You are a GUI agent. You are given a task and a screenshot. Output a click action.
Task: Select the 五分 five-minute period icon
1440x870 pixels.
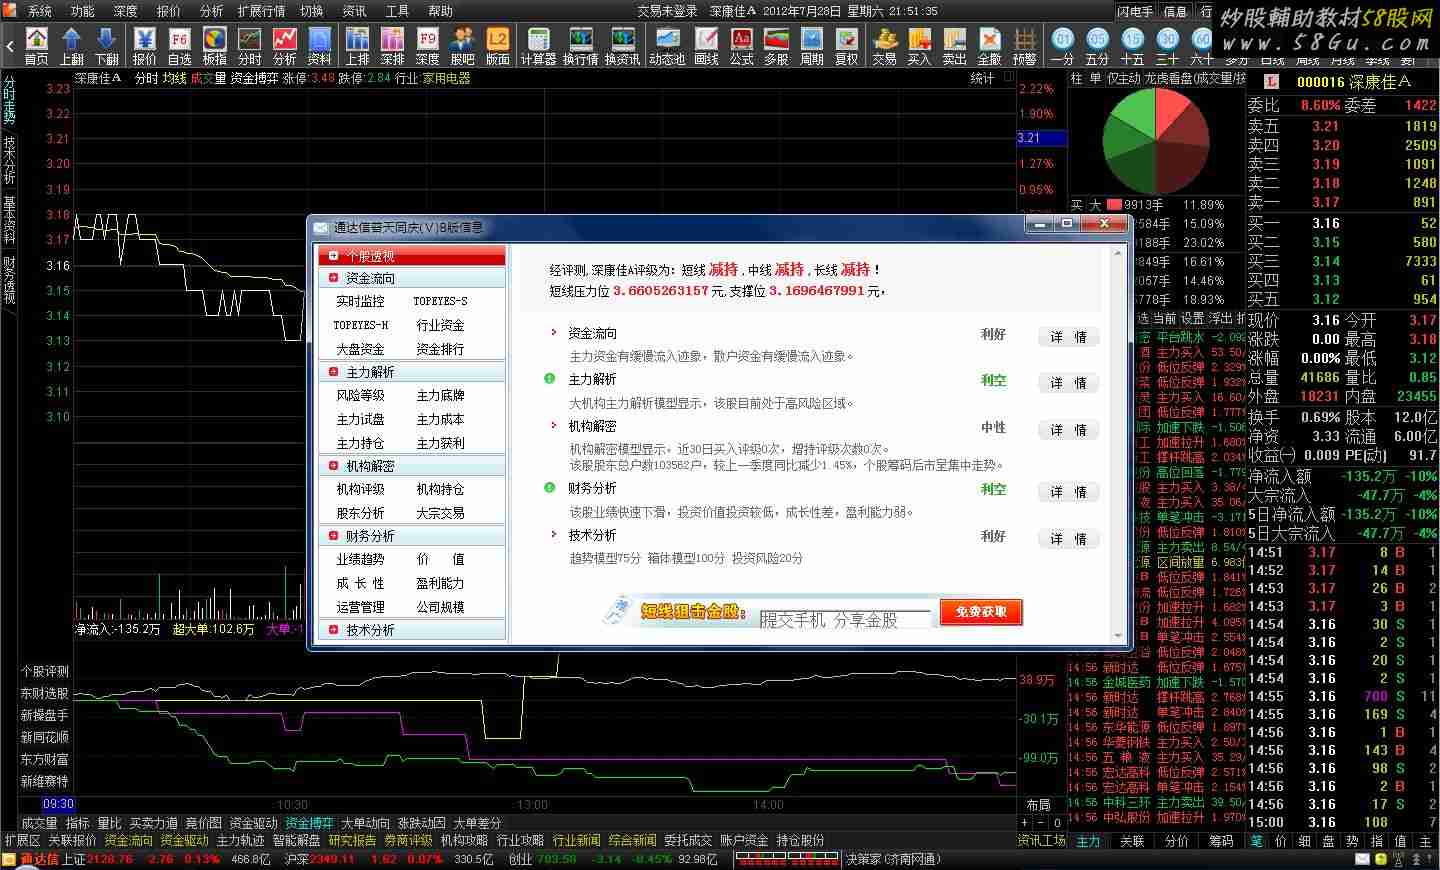tap(1098, 45)
